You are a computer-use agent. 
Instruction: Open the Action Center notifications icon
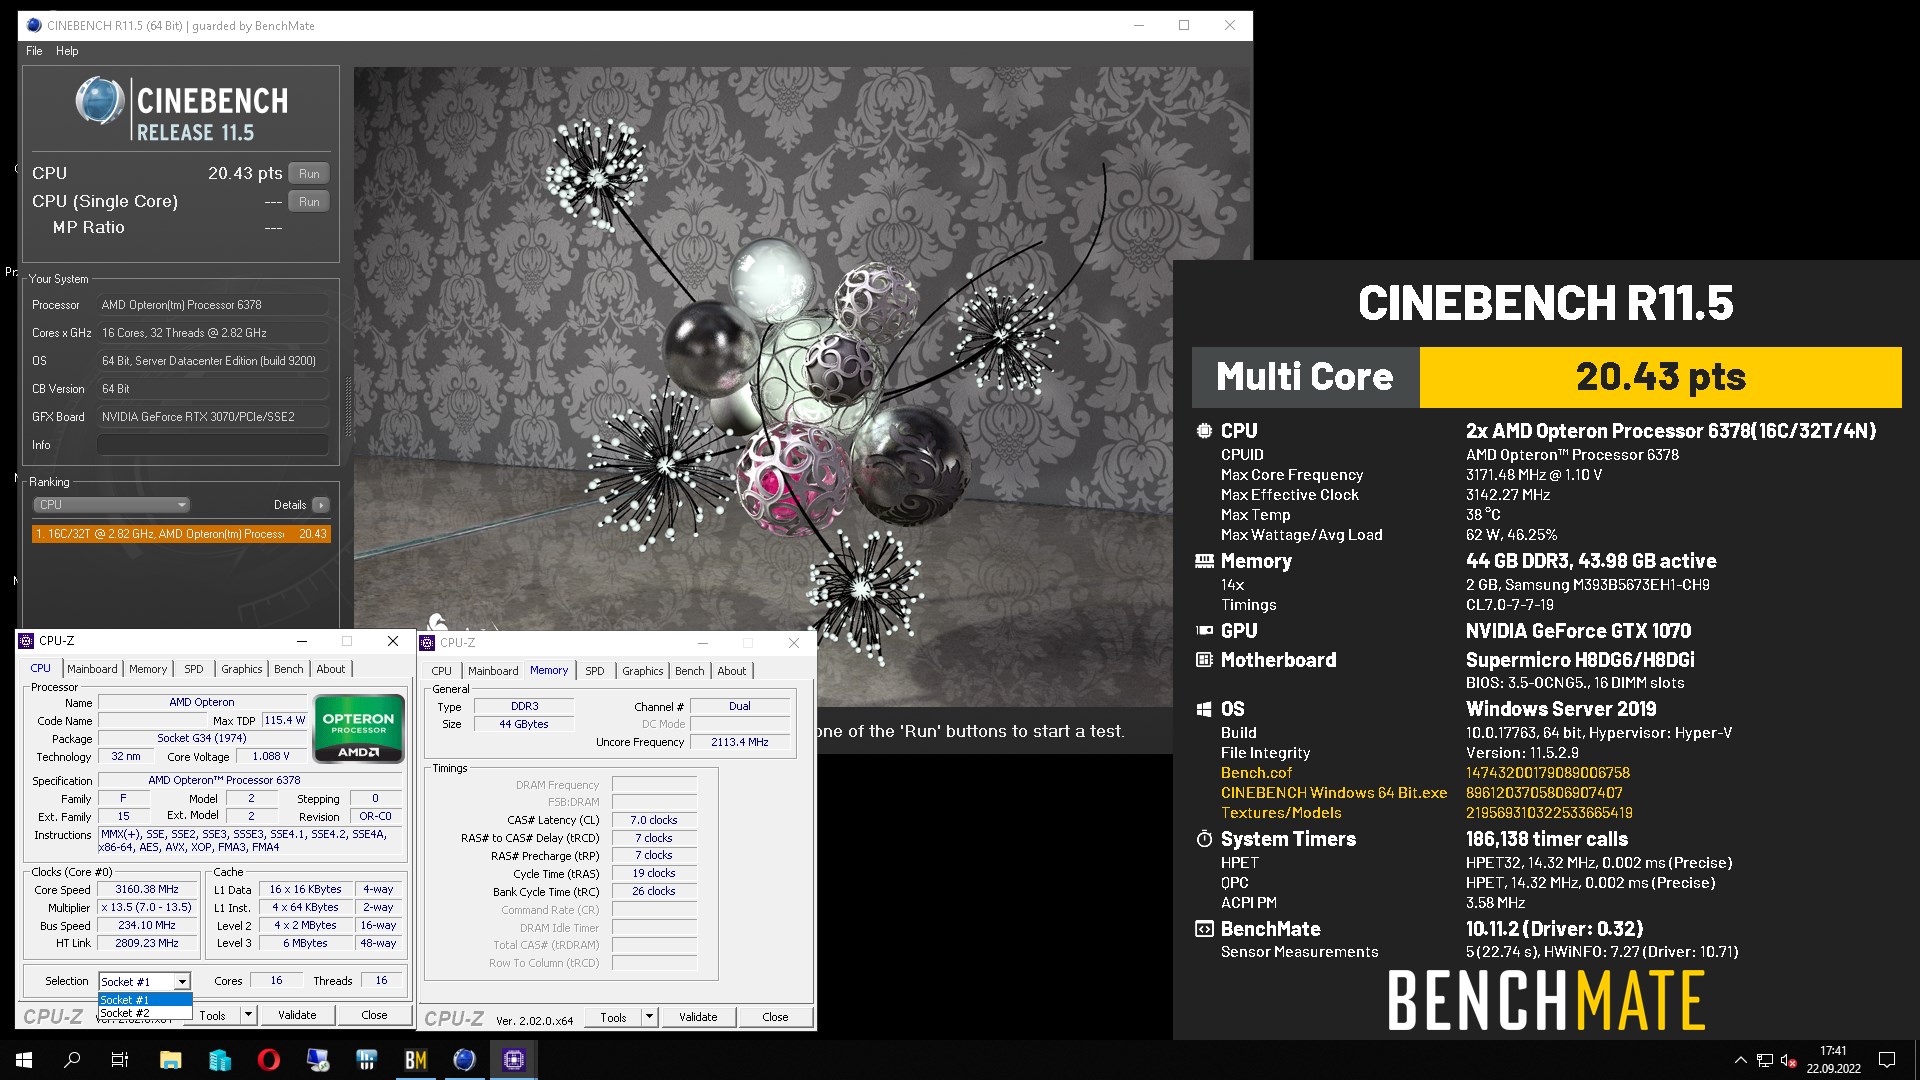tap(1887, 1060)
